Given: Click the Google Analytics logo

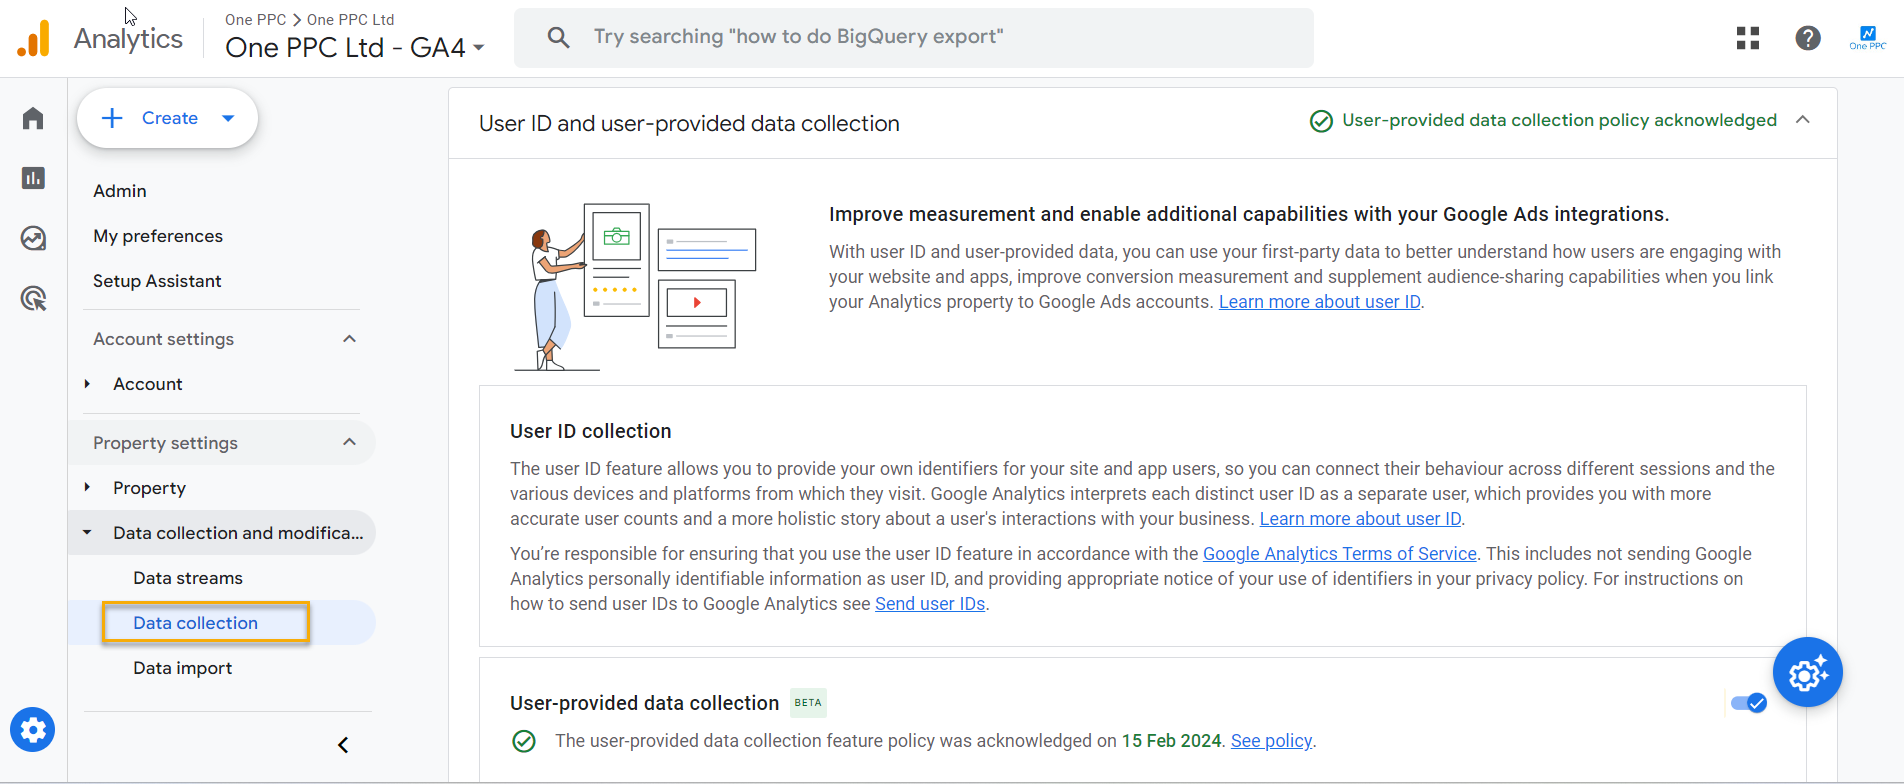Looking at the screenshot, I should (x=33, y=38).
